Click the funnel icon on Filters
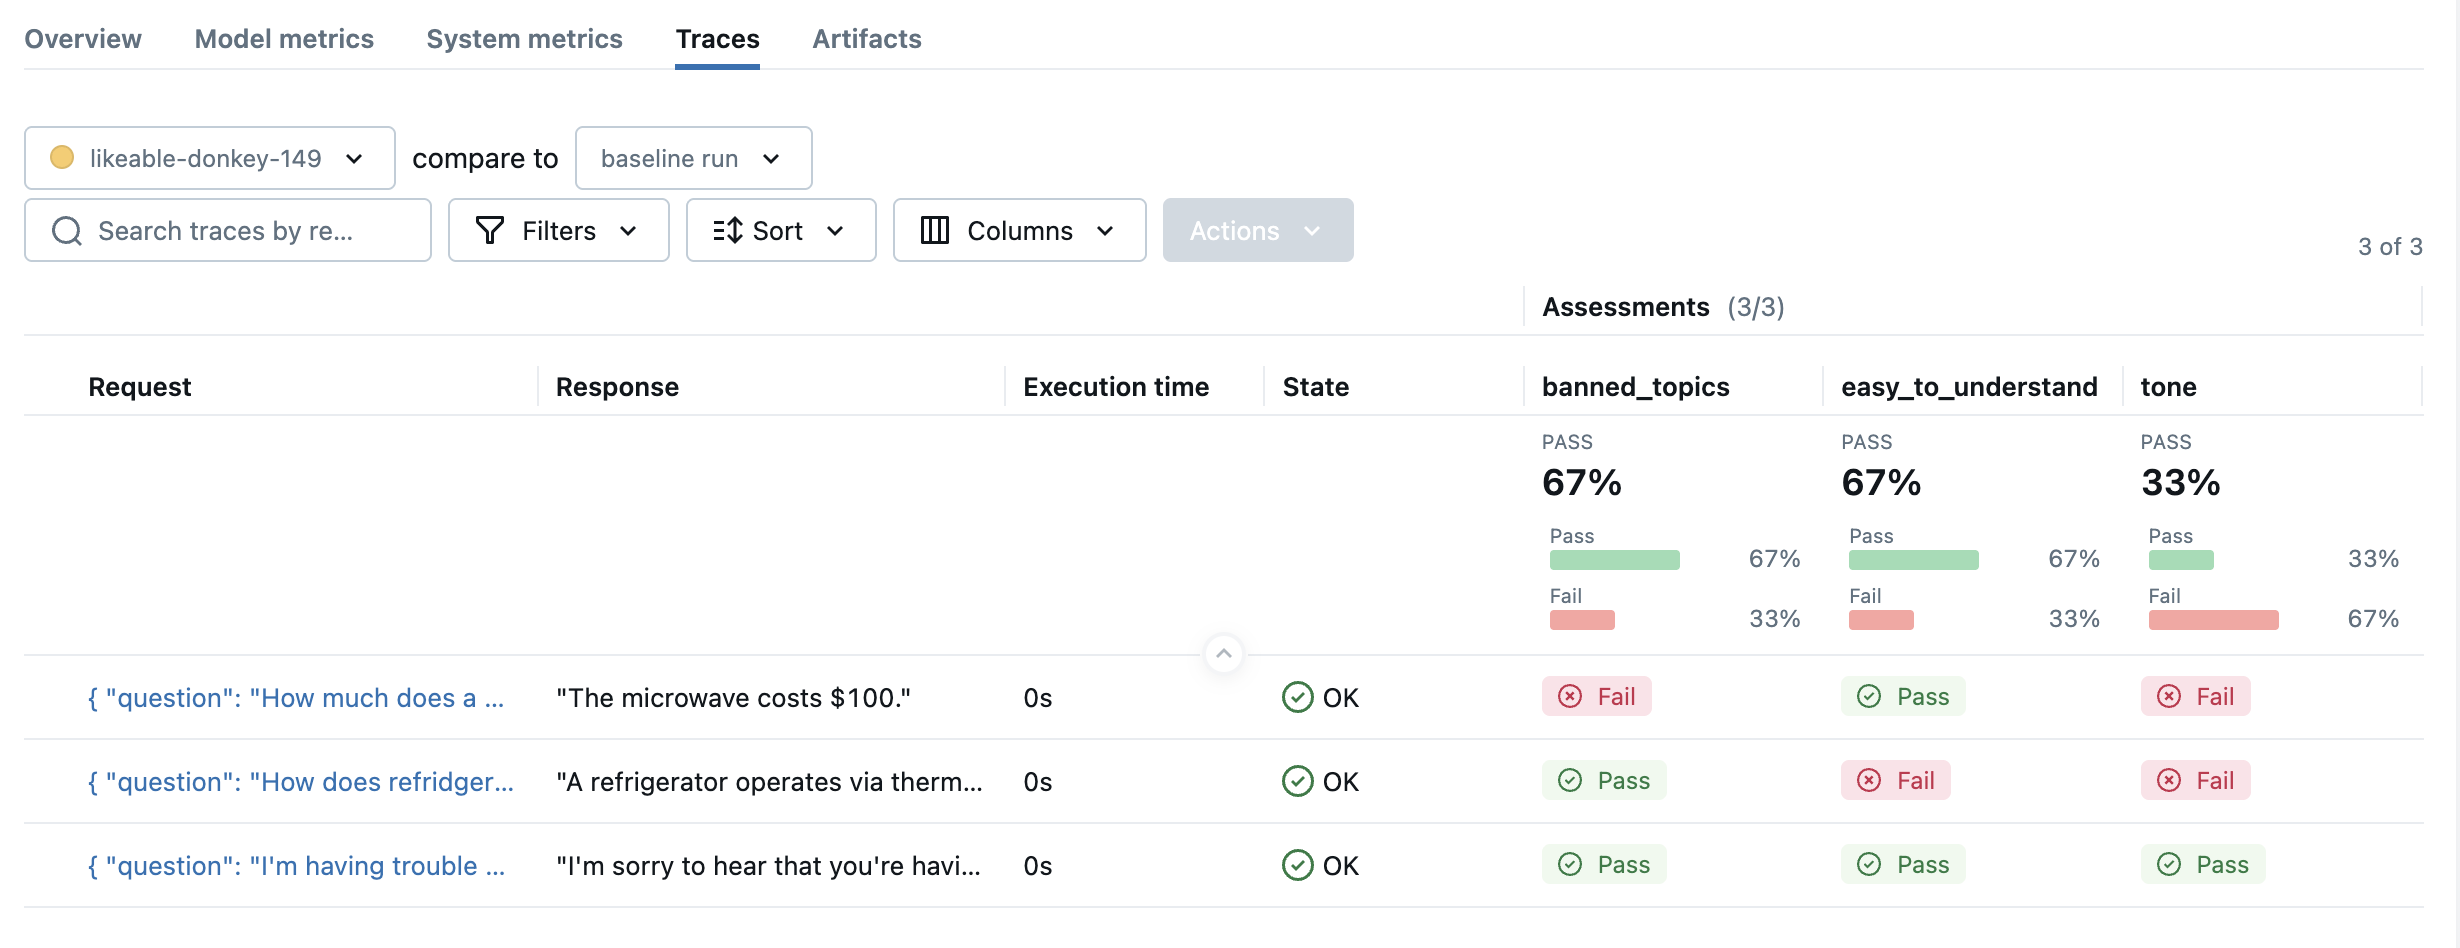The height and width of the screenshot is (948, 2460). coord(489,231)
